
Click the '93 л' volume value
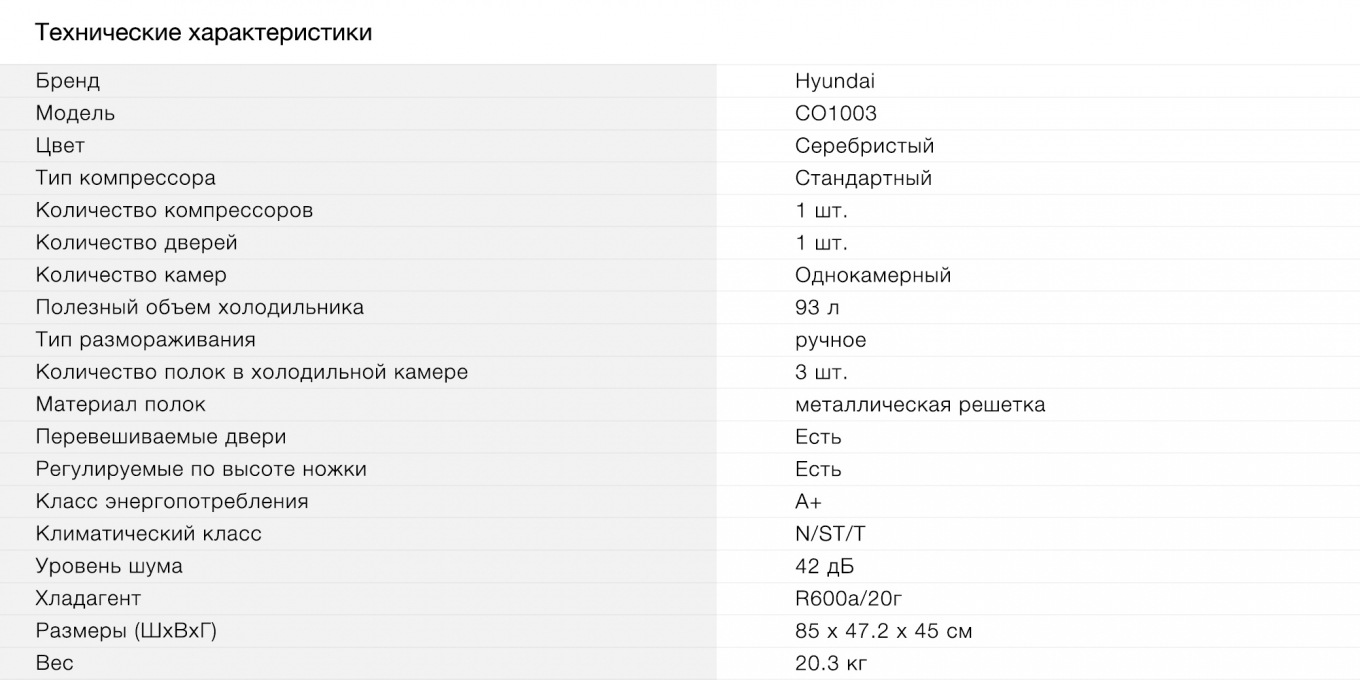(x=818, y=307)
